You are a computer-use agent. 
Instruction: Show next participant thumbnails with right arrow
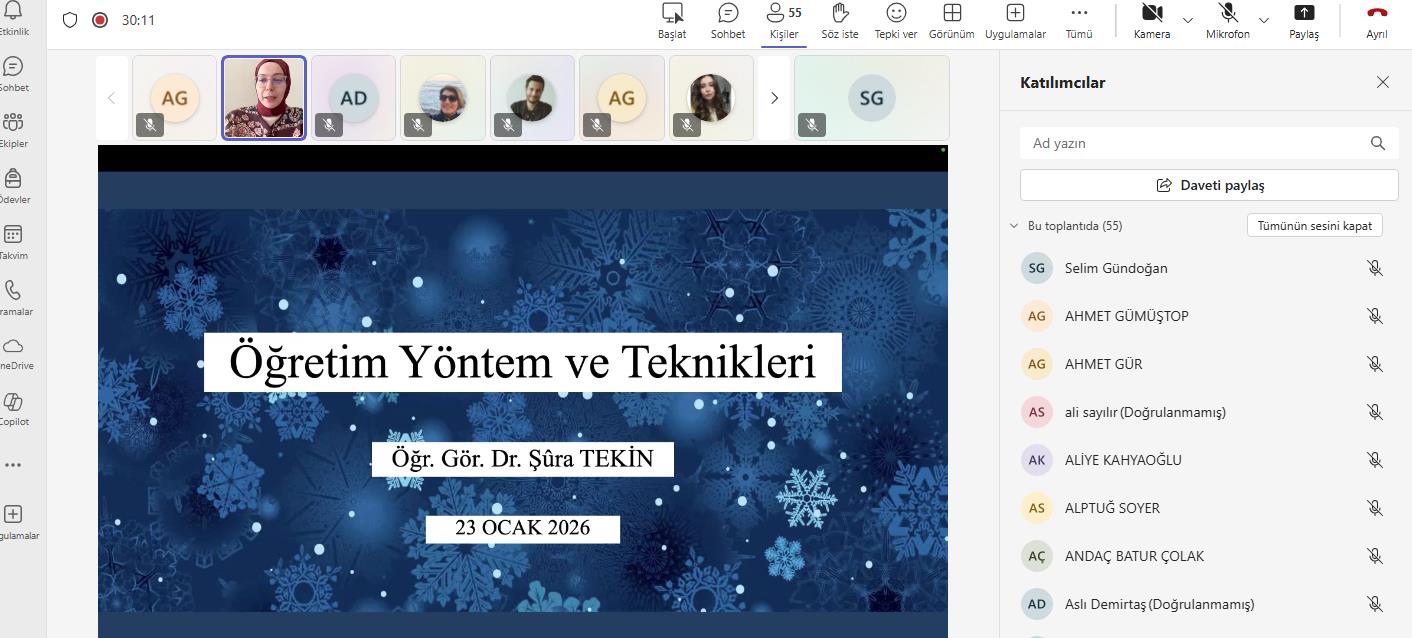coord(774,98)
